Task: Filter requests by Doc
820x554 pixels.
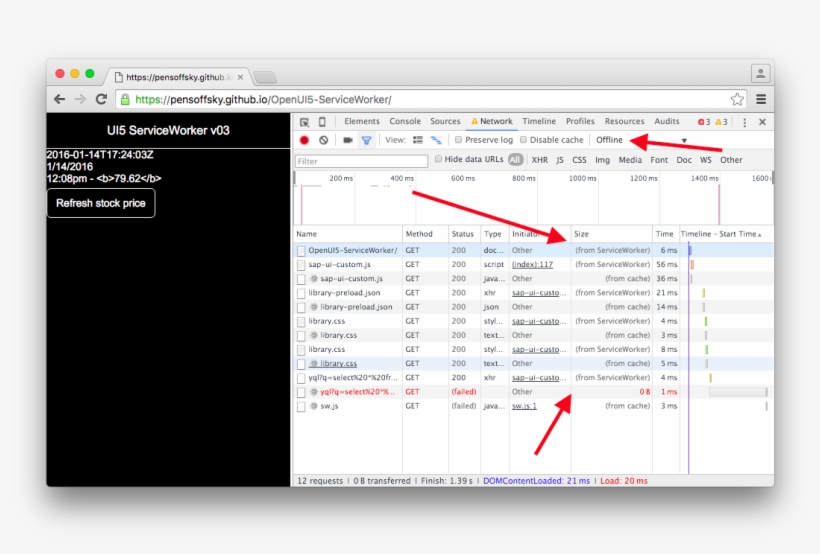Action: click(684, 160)
